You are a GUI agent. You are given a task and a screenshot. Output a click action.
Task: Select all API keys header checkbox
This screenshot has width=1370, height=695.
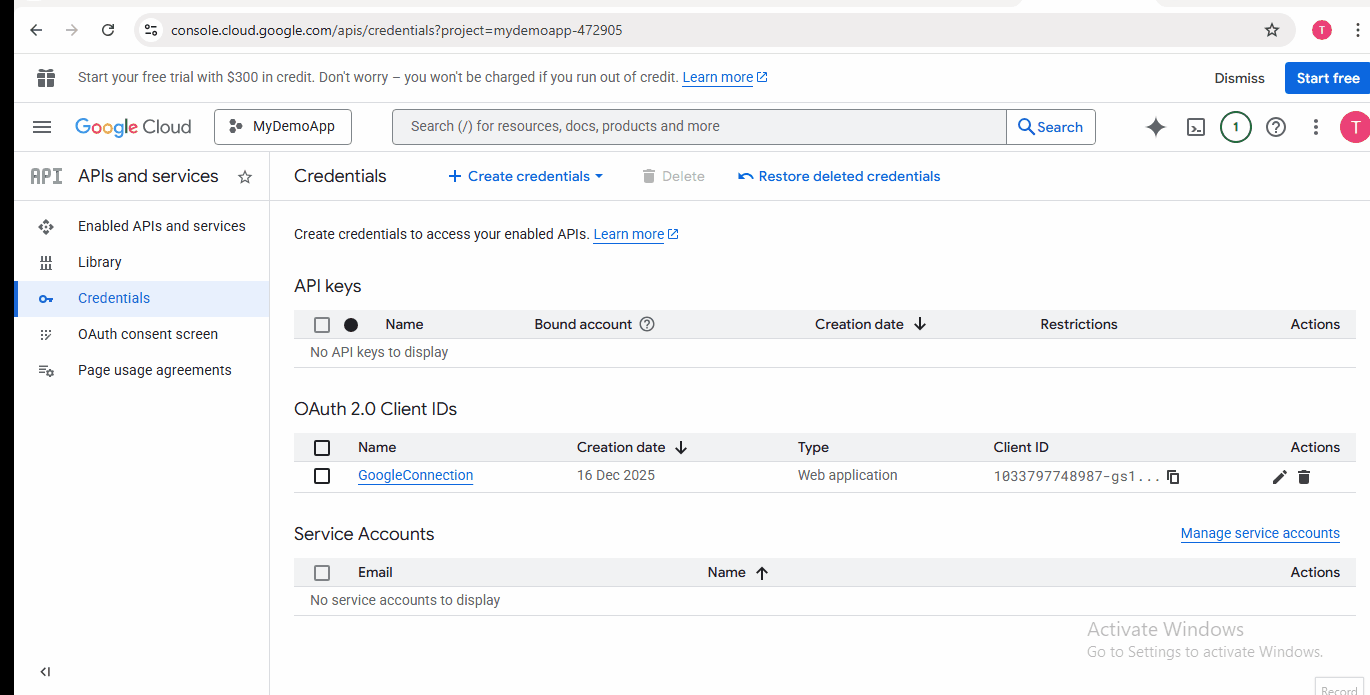click(x=322, y=325)
